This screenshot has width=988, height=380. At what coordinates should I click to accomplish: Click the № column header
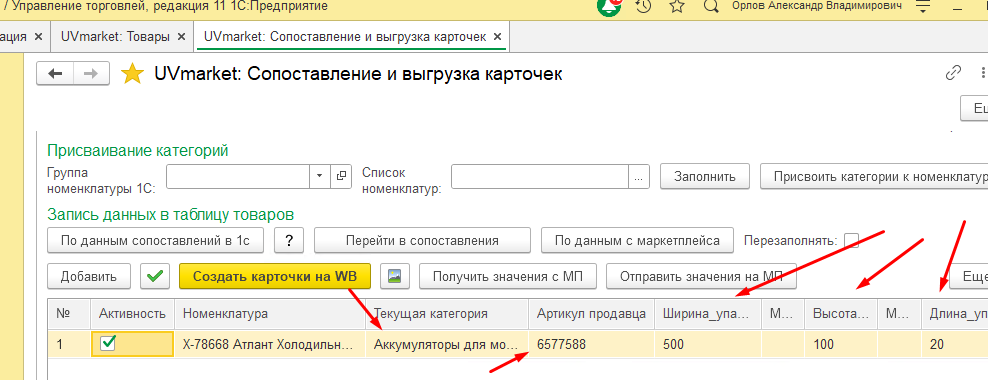69,313
